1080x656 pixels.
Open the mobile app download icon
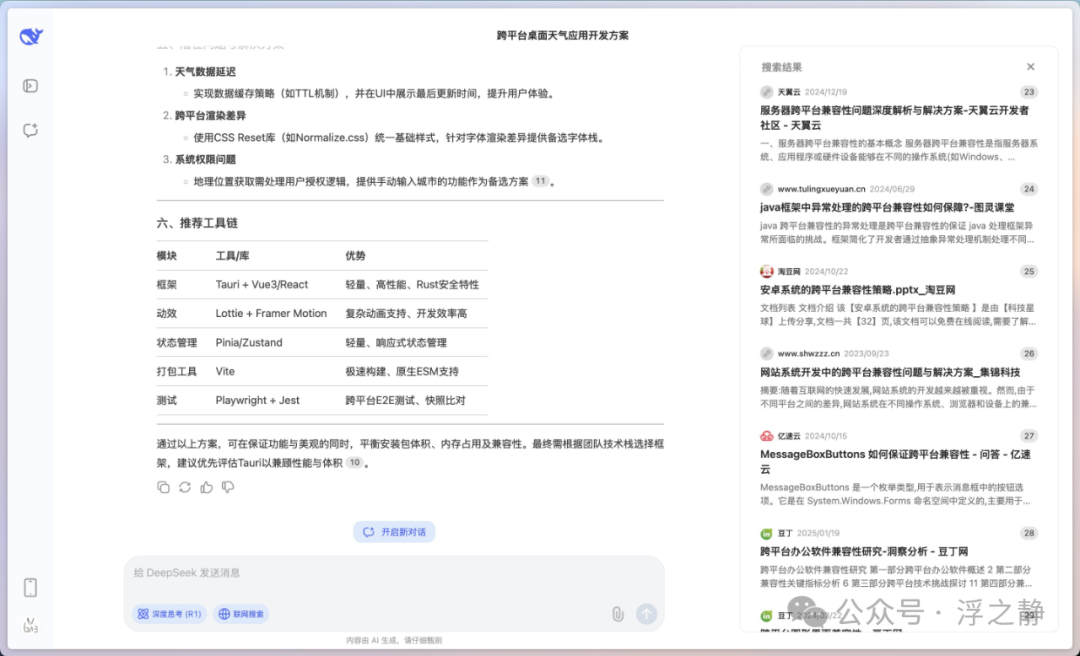click(30, 588)
